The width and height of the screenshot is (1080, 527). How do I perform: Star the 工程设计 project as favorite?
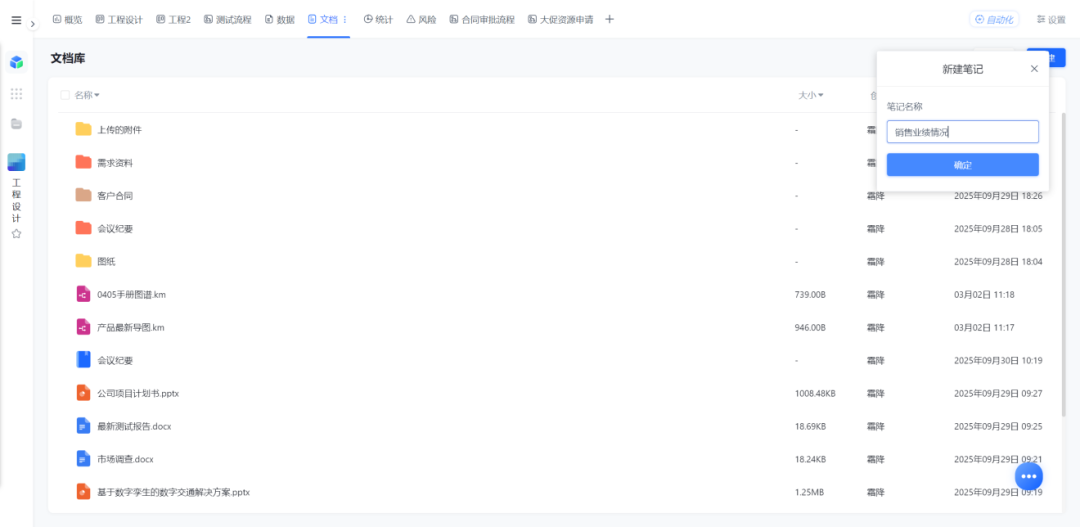click(x=17, y=234)
